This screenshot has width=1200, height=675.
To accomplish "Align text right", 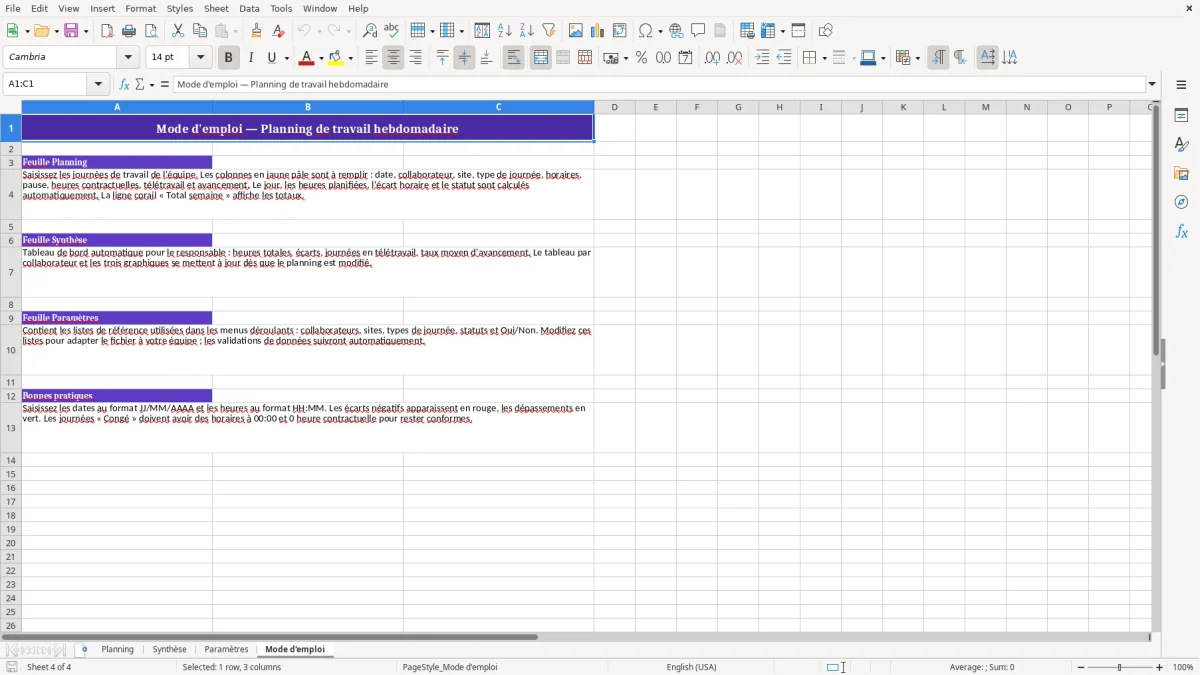I will (x=415, y=58).
